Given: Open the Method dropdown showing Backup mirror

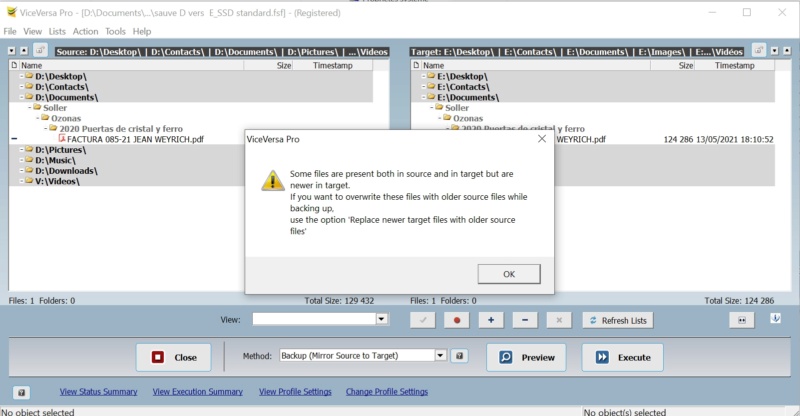Looking at the screenshot, I should click(440, 355).
